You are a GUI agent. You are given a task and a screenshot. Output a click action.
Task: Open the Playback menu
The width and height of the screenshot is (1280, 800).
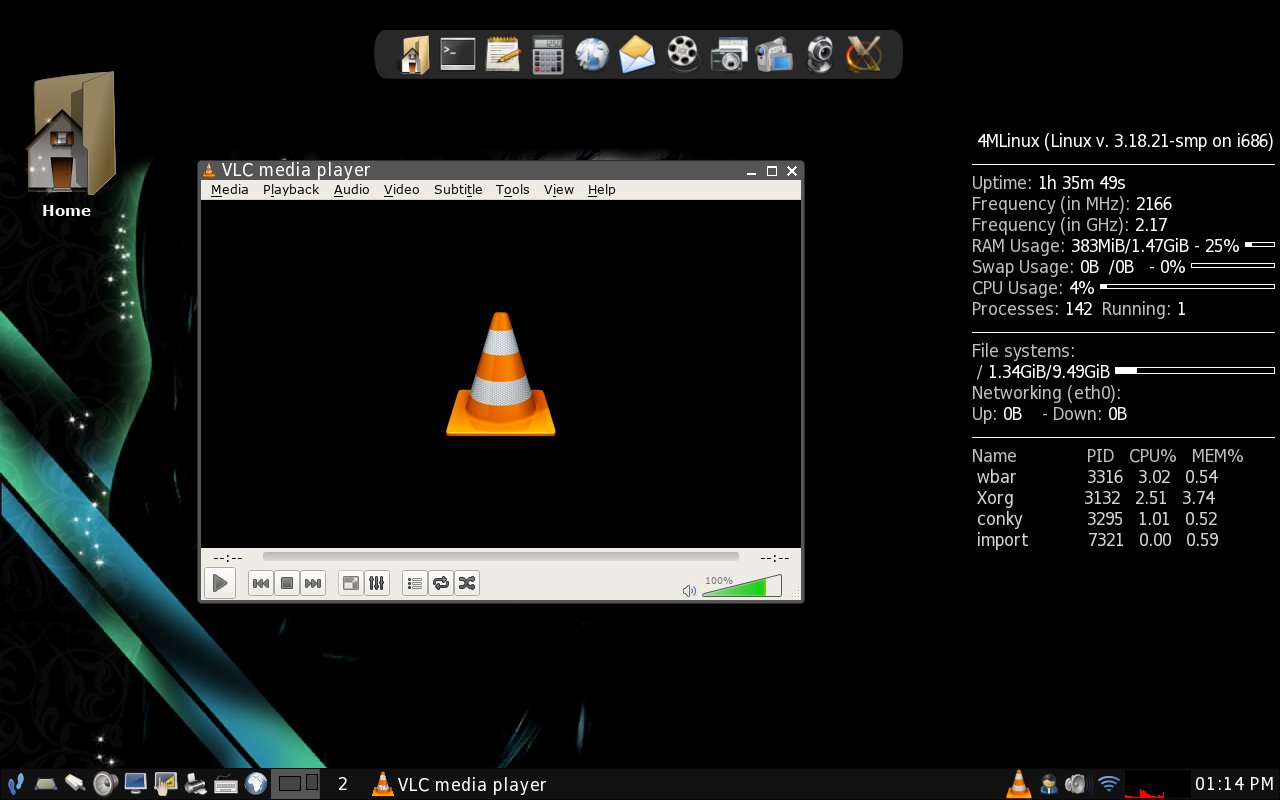[x=291, y=189]
